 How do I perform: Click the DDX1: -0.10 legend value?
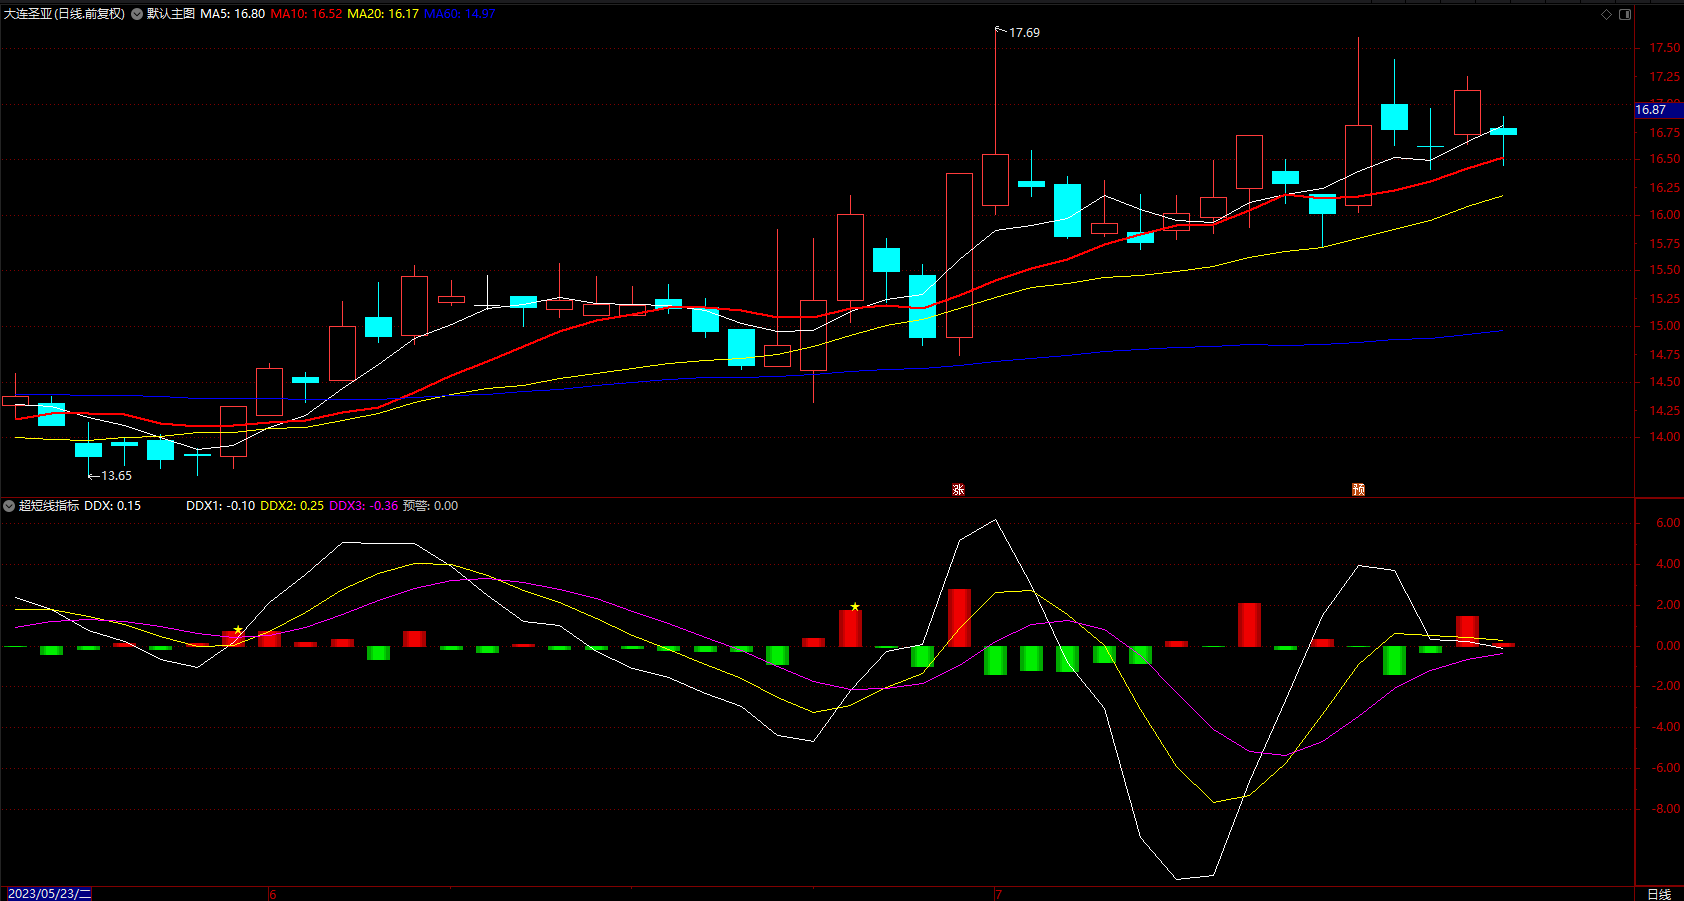[220, 506]
